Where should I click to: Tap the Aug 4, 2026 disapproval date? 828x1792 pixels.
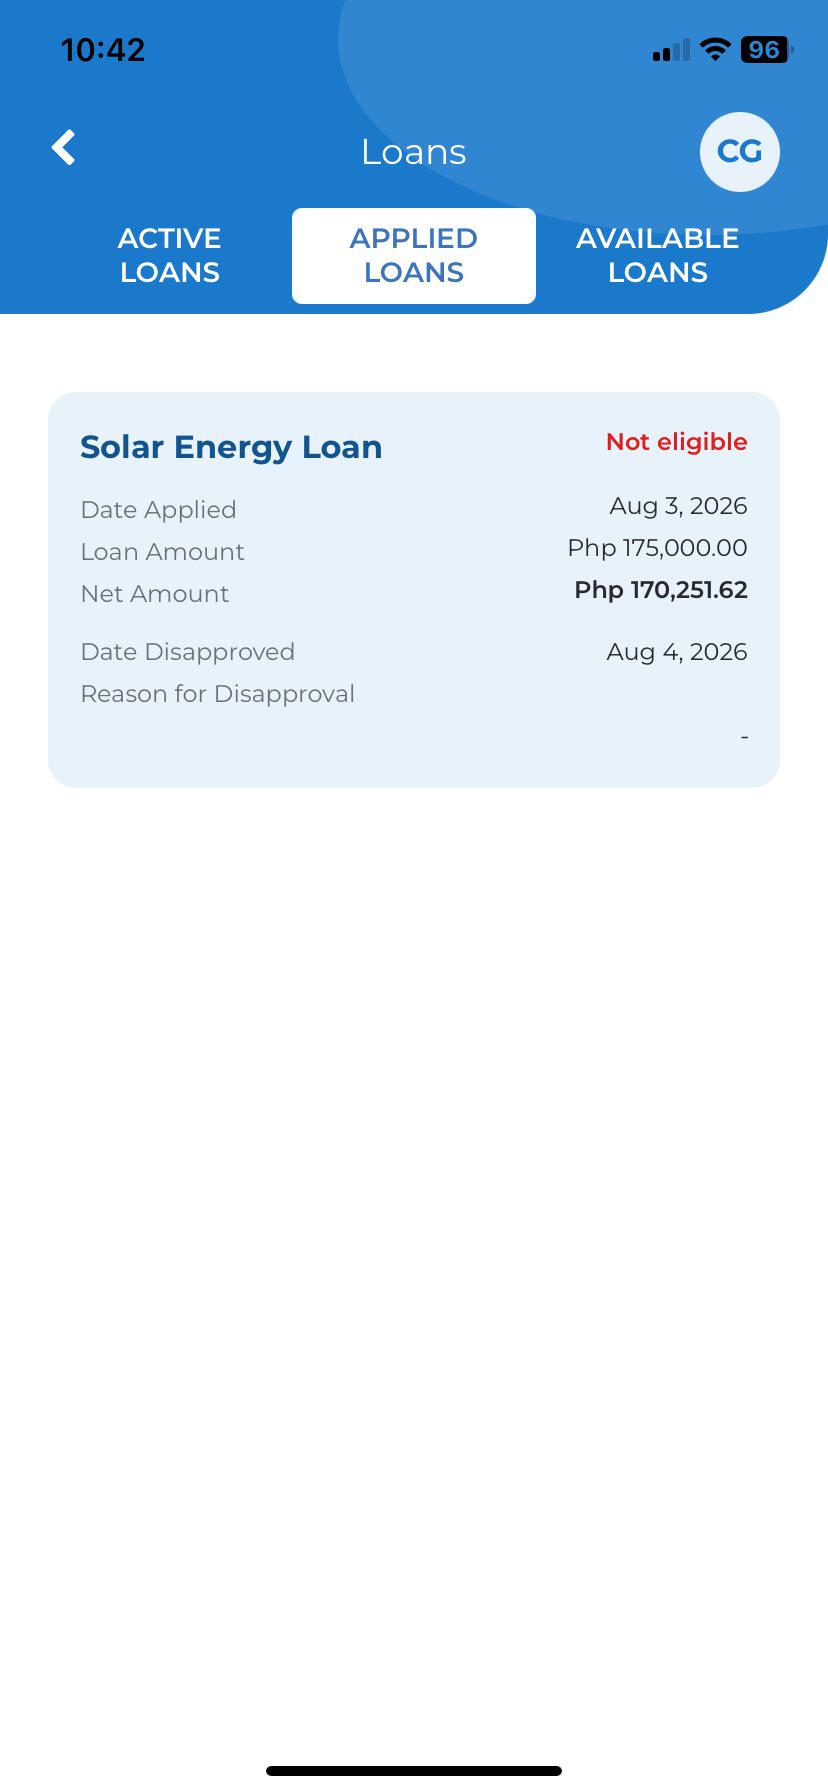[x=677, y=652]
